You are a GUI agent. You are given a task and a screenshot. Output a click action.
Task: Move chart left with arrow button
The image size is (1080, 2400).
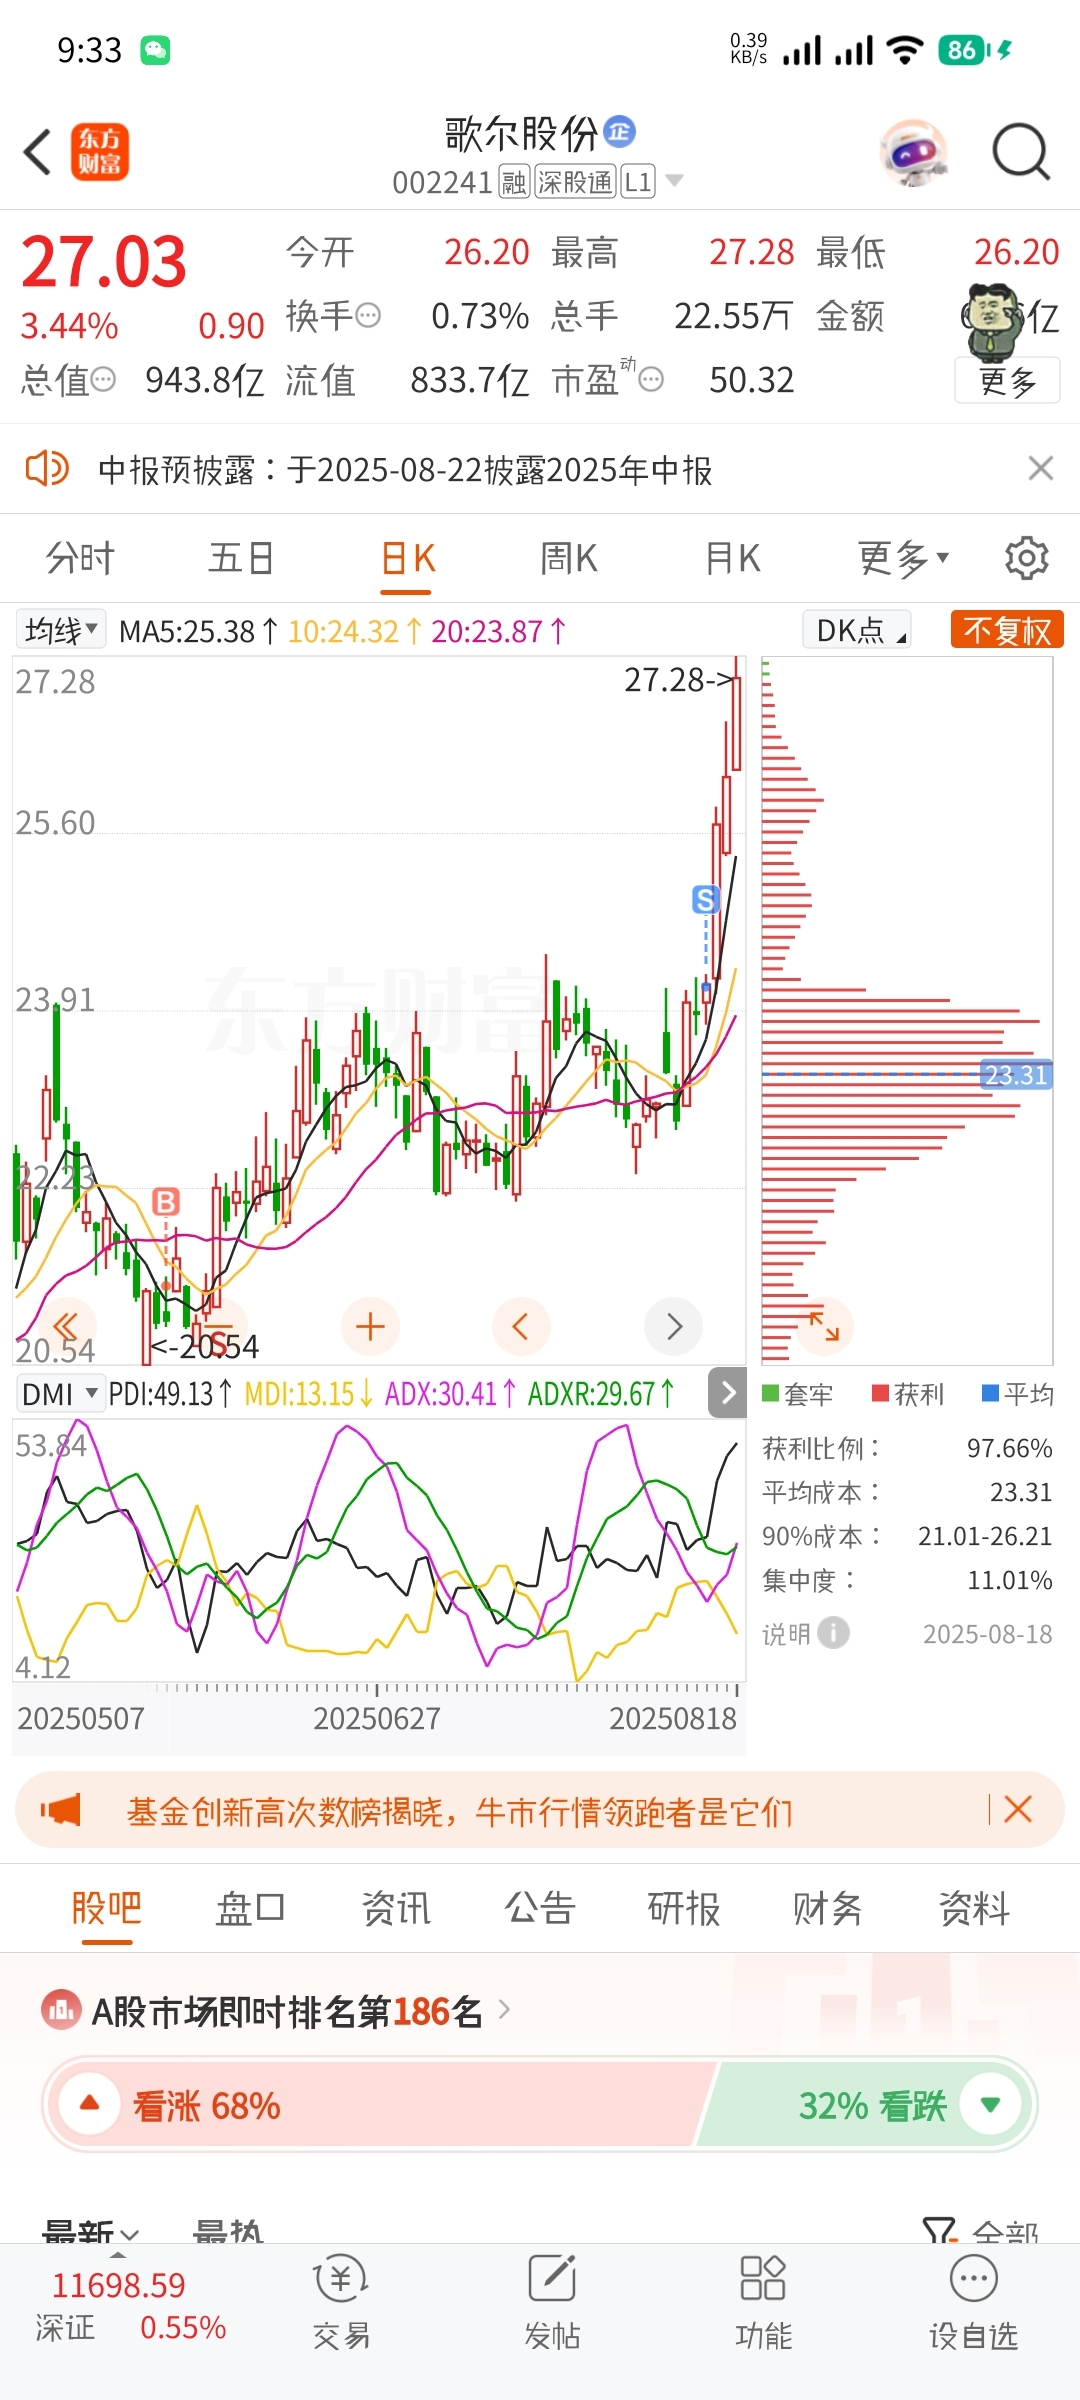[521, 1327]
